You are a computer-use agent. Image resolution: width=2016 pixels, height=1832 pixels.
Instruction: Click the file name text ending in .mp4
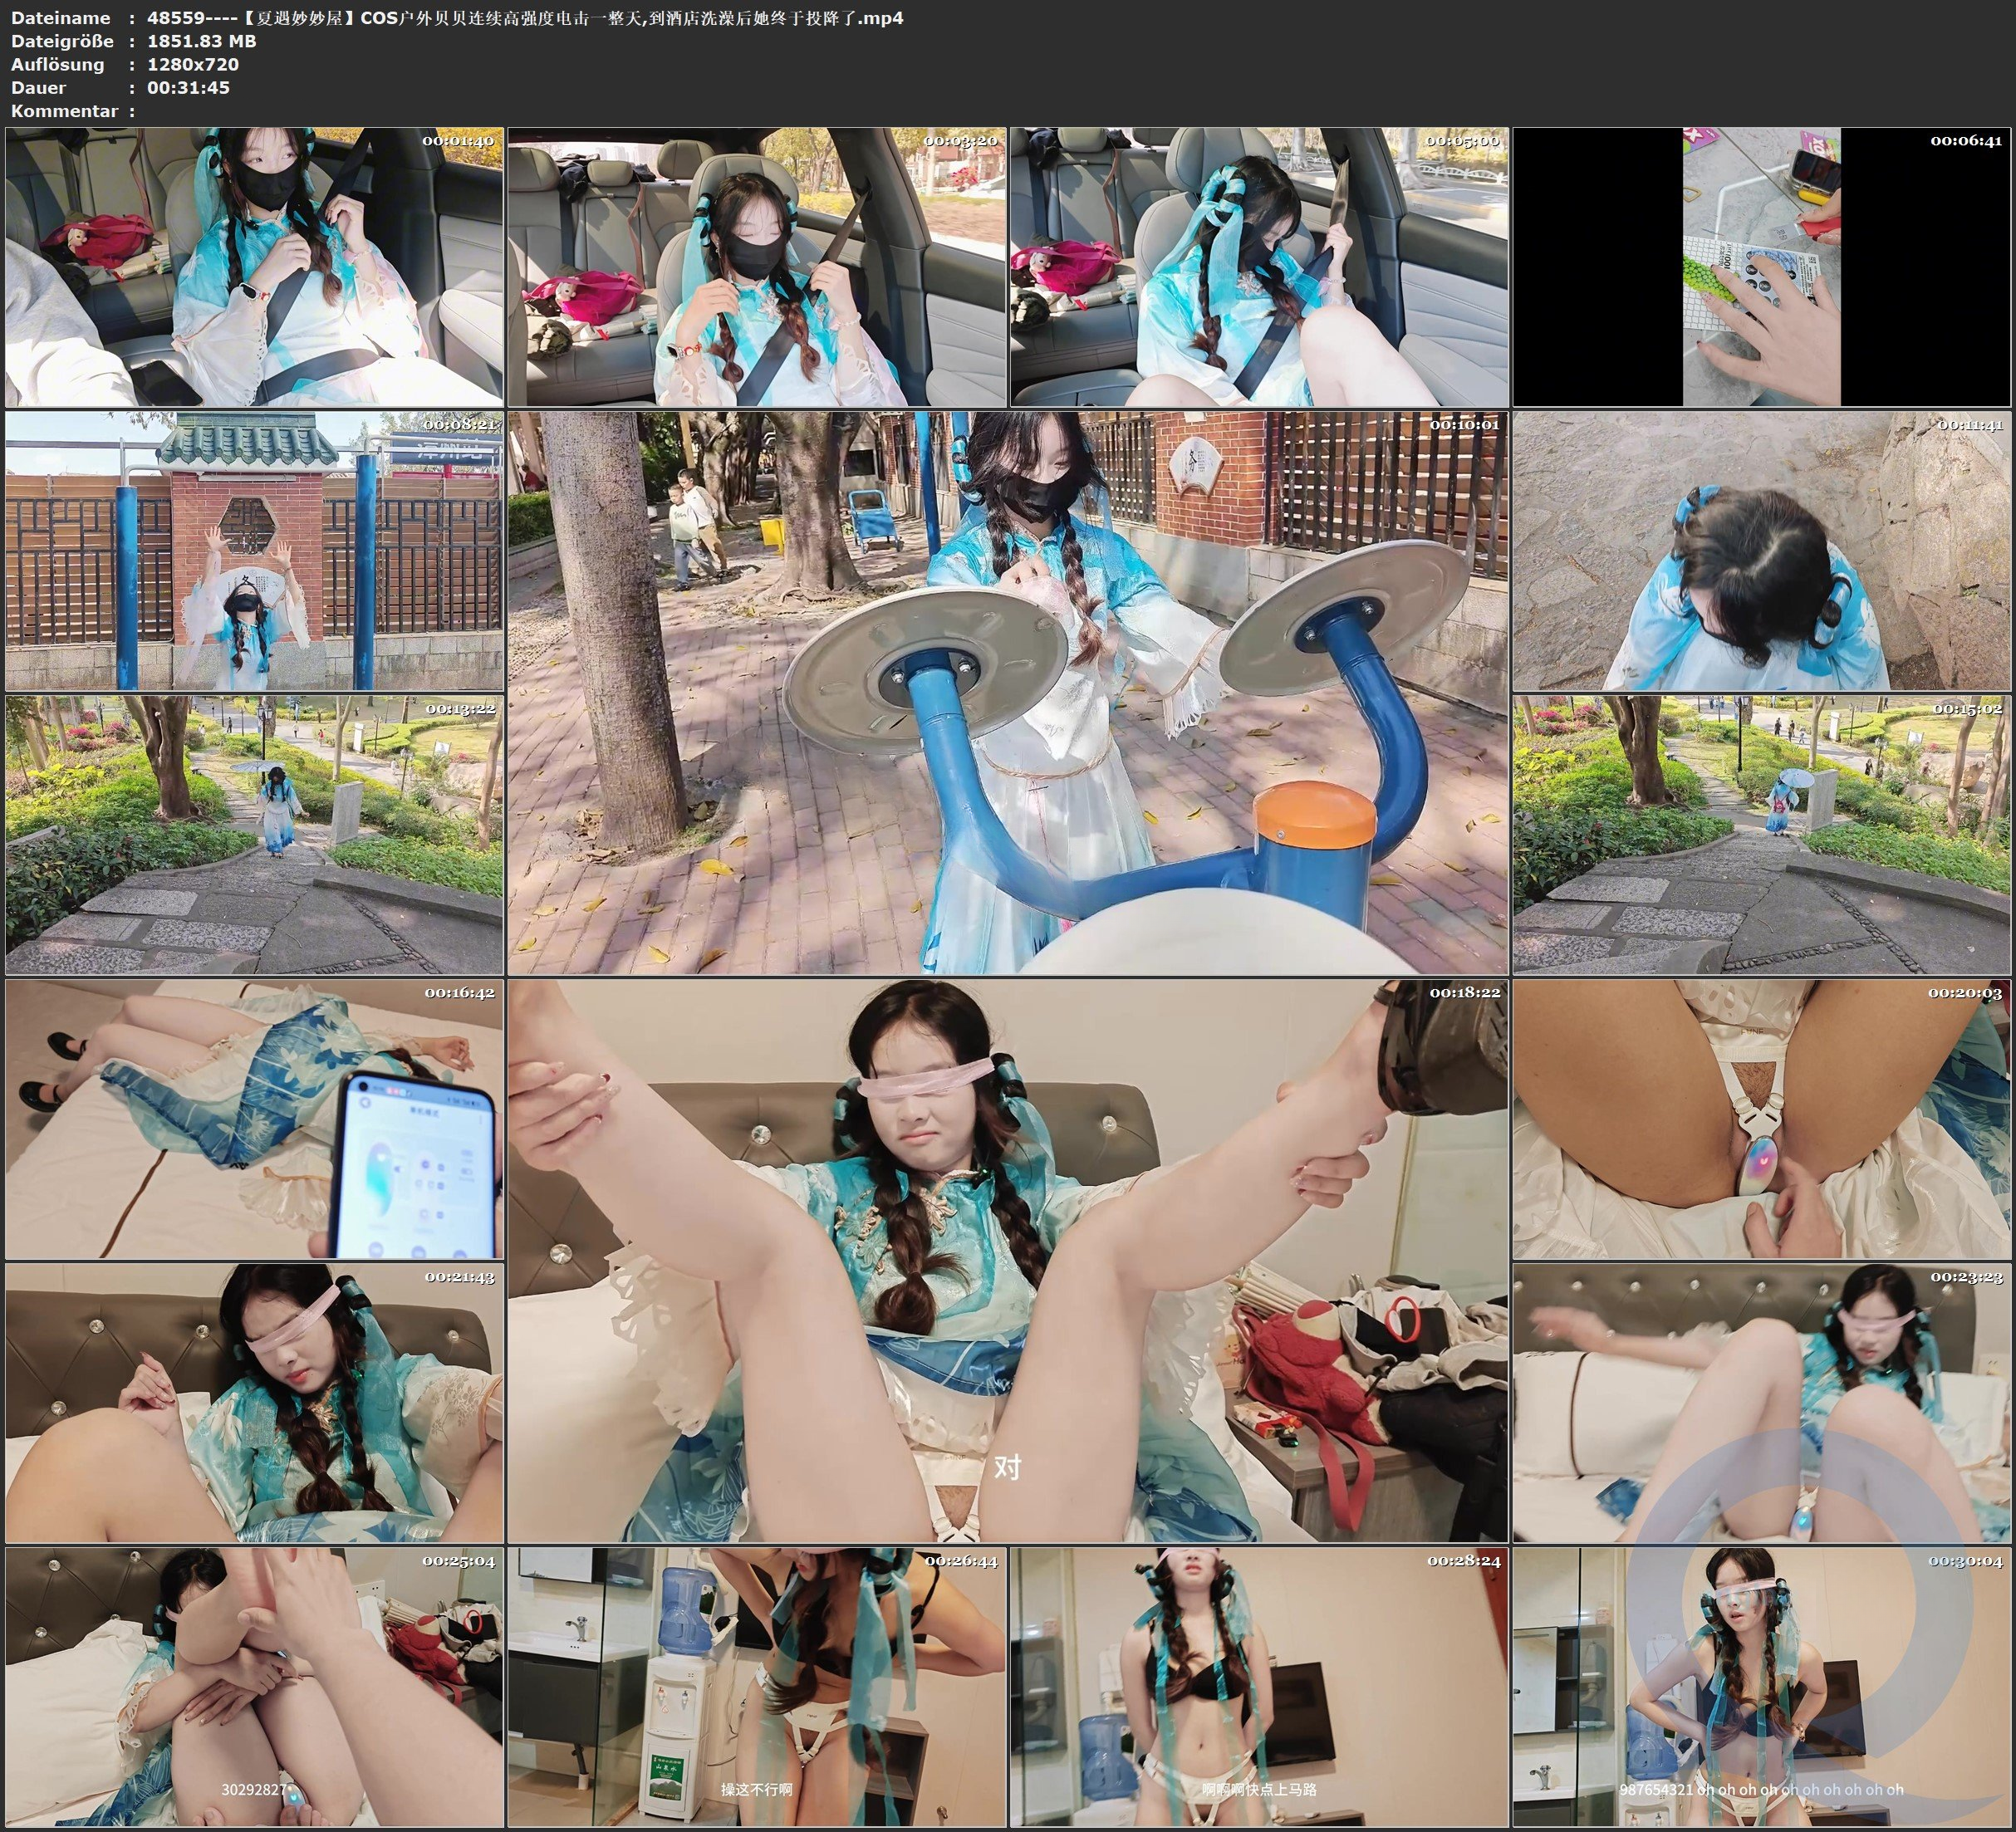coord(525,17)
